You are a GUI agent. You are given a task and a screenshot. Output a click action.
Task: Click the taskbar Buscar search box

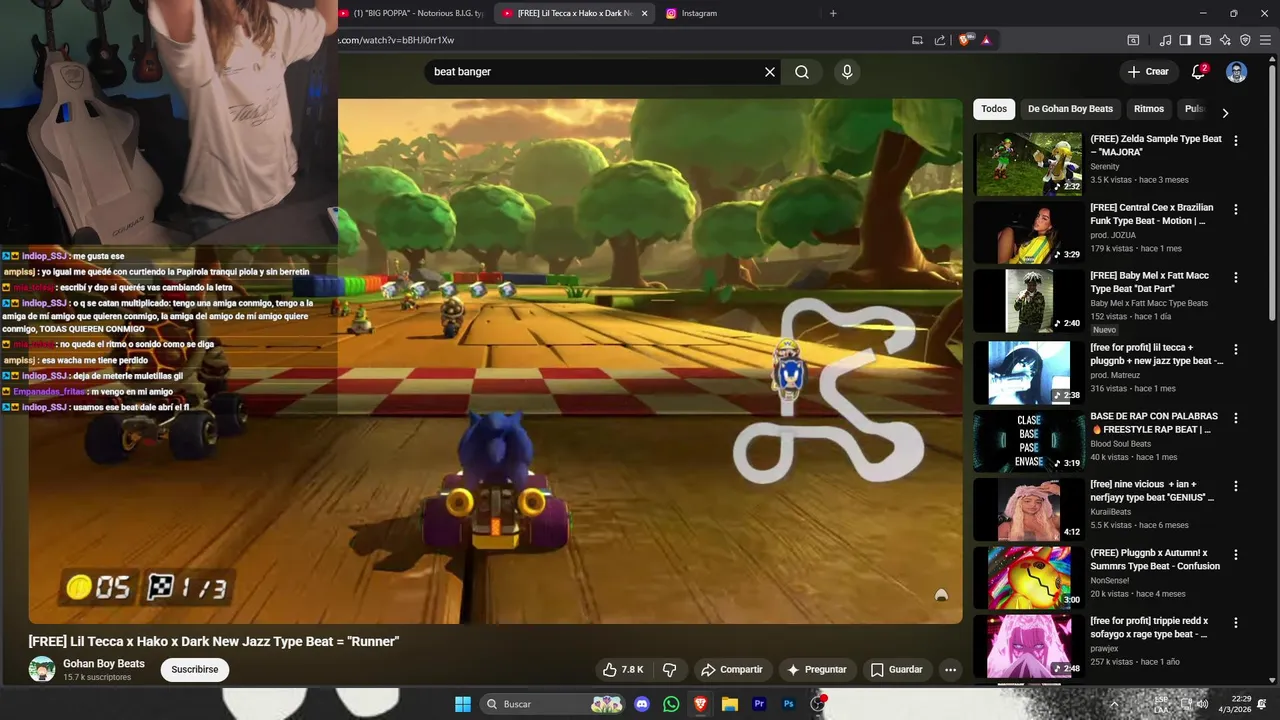(553, 704)
